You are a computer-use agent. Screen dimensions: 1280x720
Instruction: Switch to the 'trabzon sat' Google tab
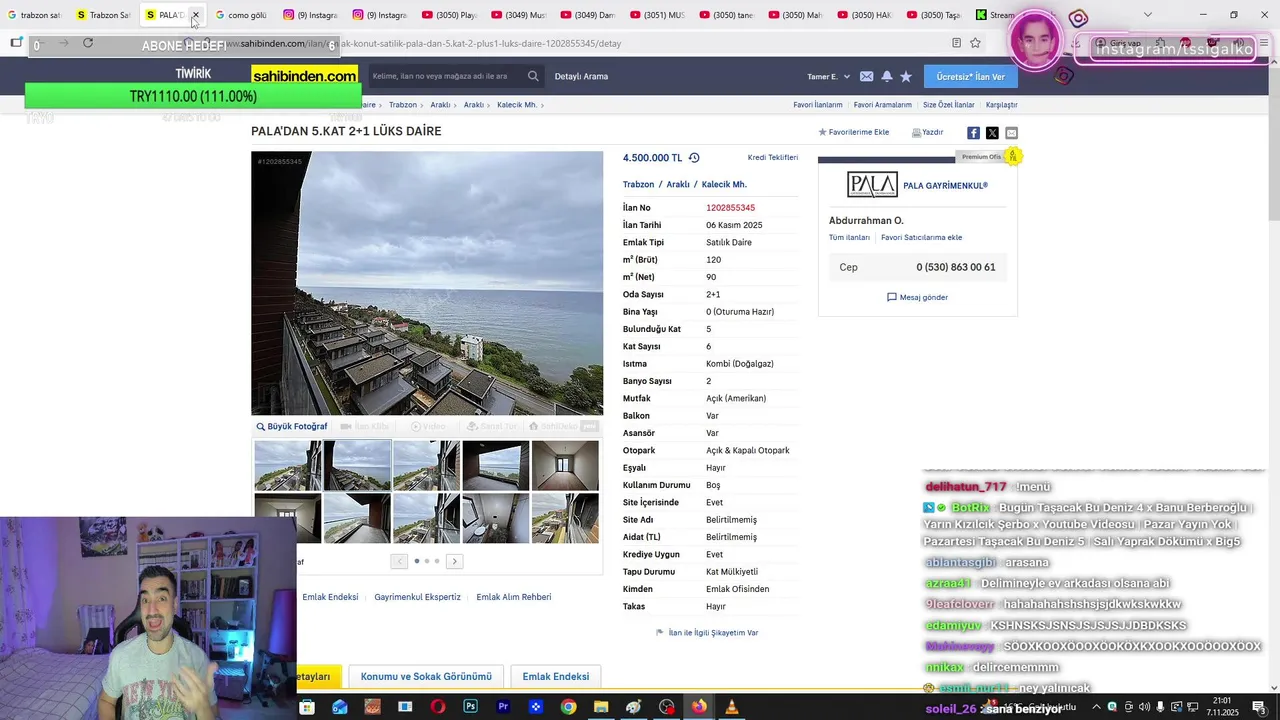[34, 15]
